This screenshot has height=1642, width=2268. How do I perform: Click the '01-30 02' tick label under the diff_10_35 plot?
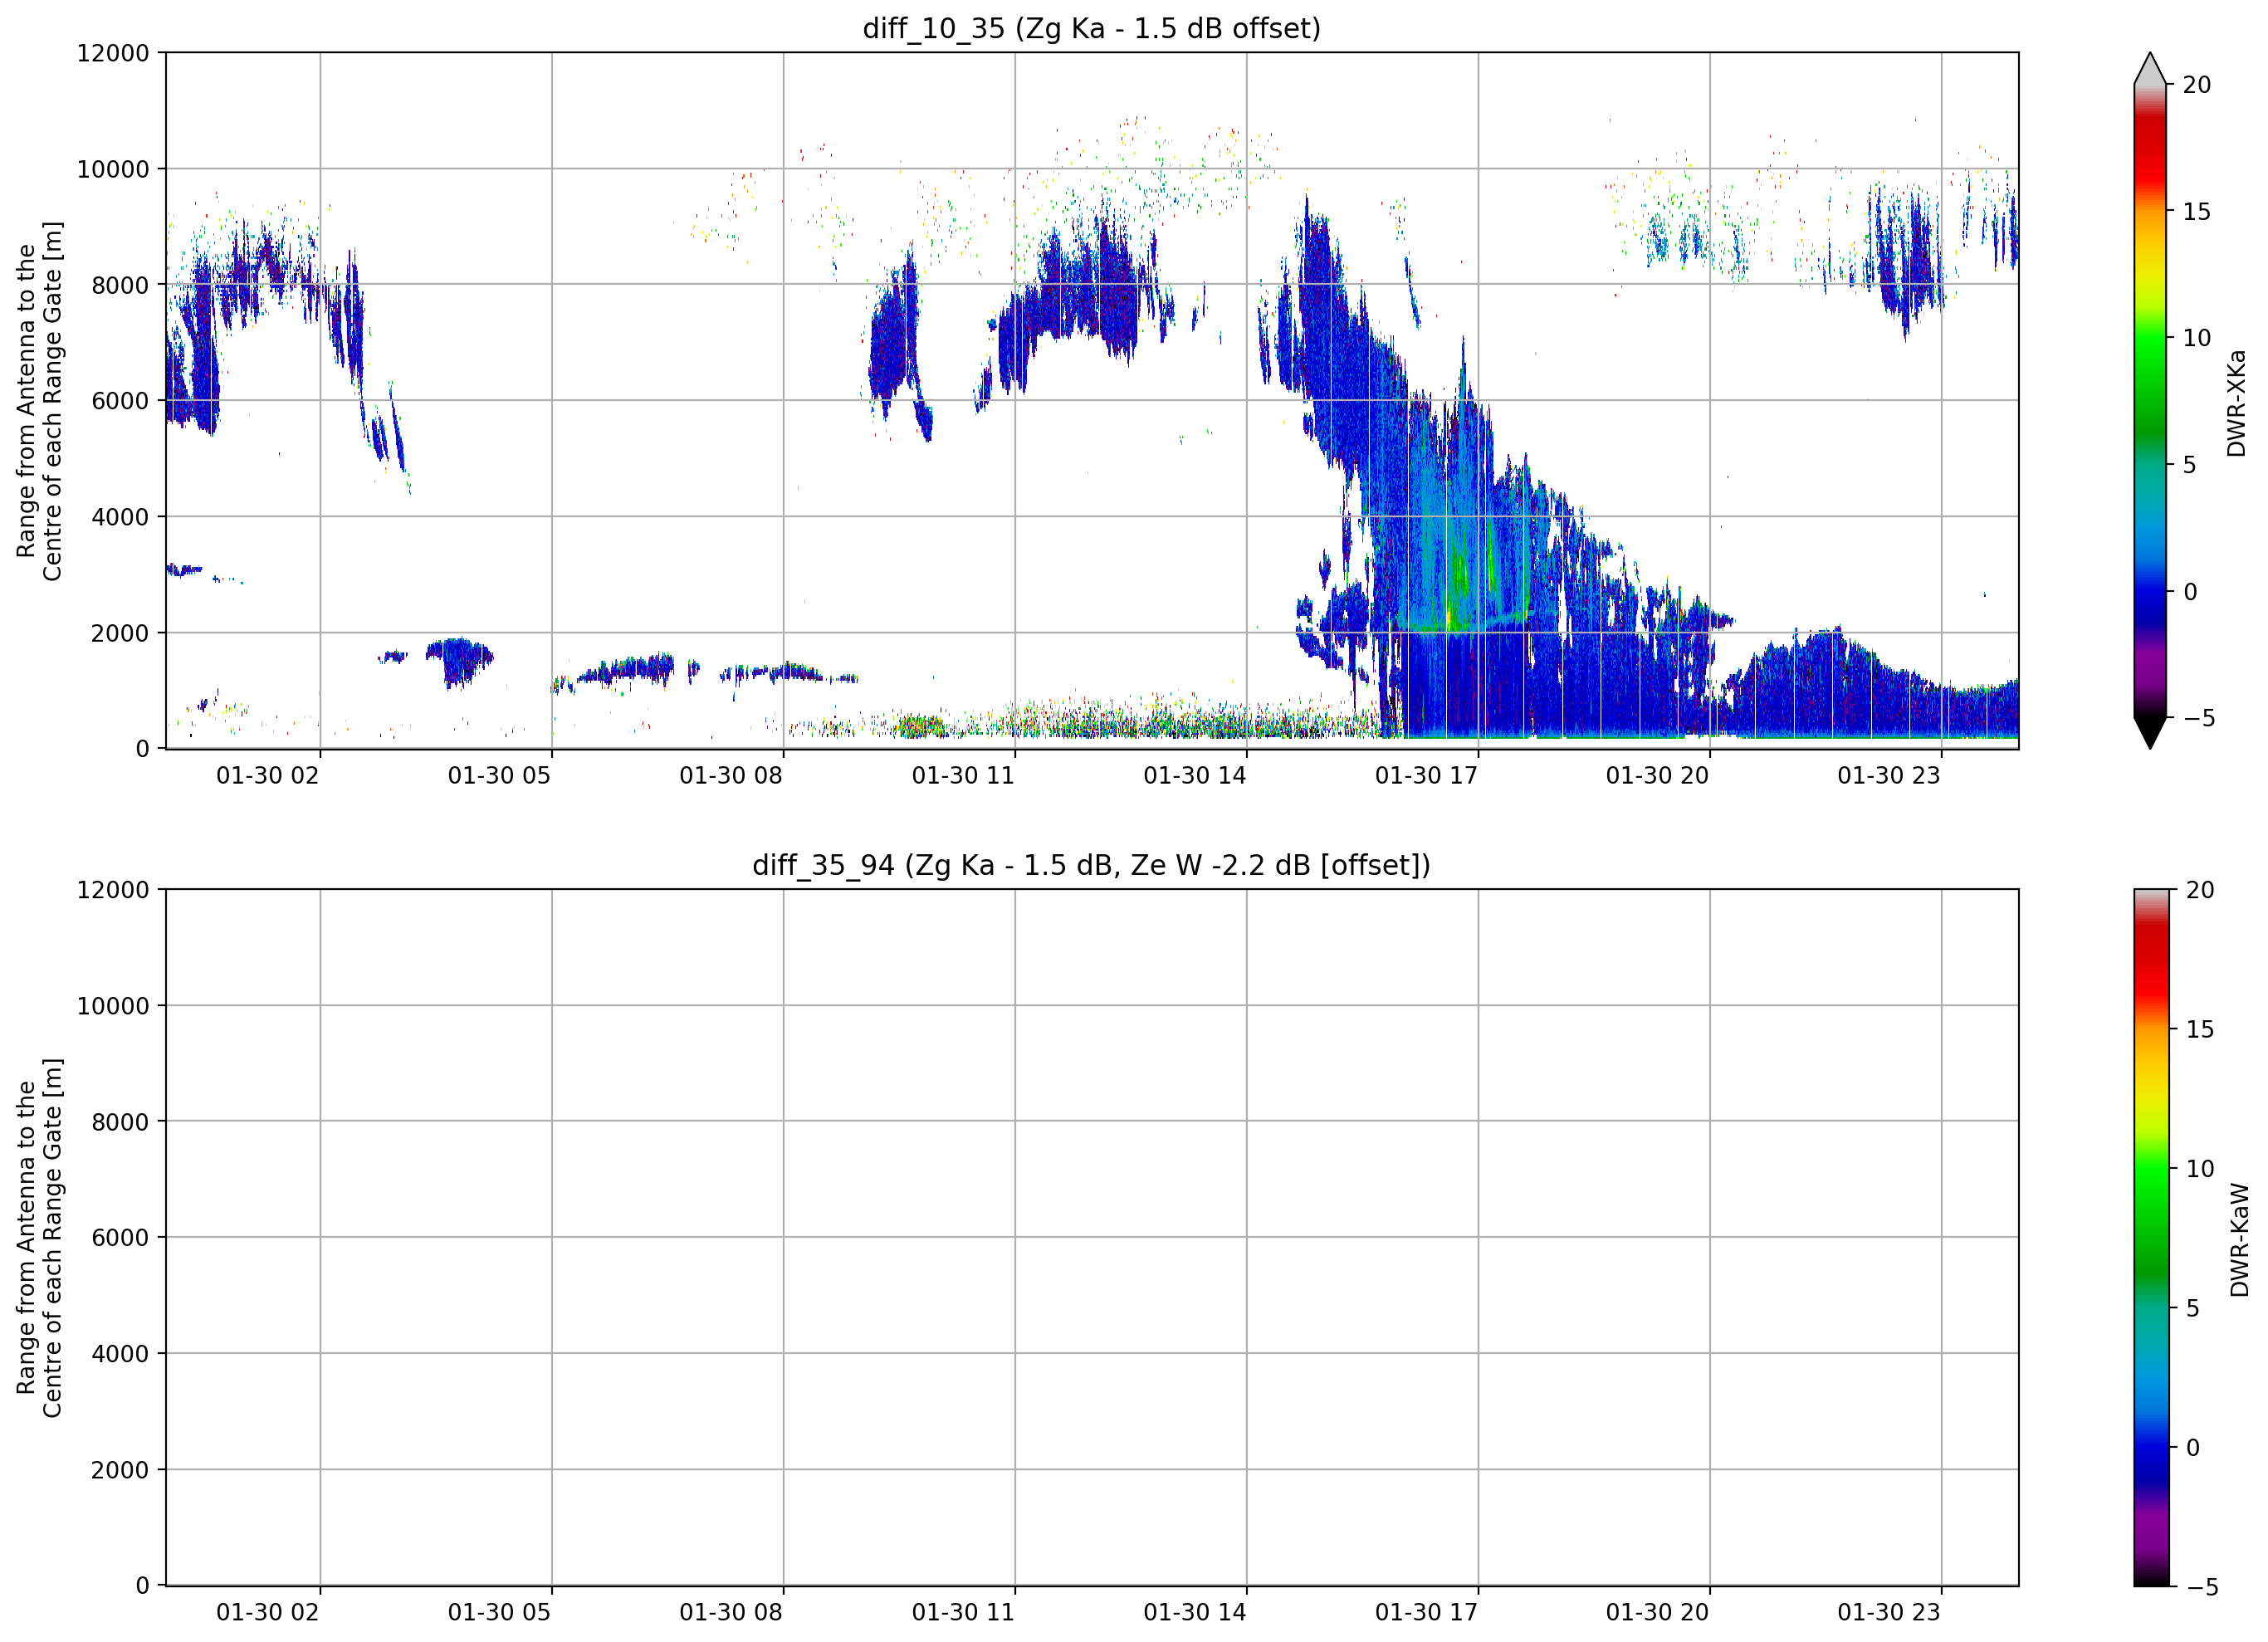pyautogui.click(x=268, y=775)
